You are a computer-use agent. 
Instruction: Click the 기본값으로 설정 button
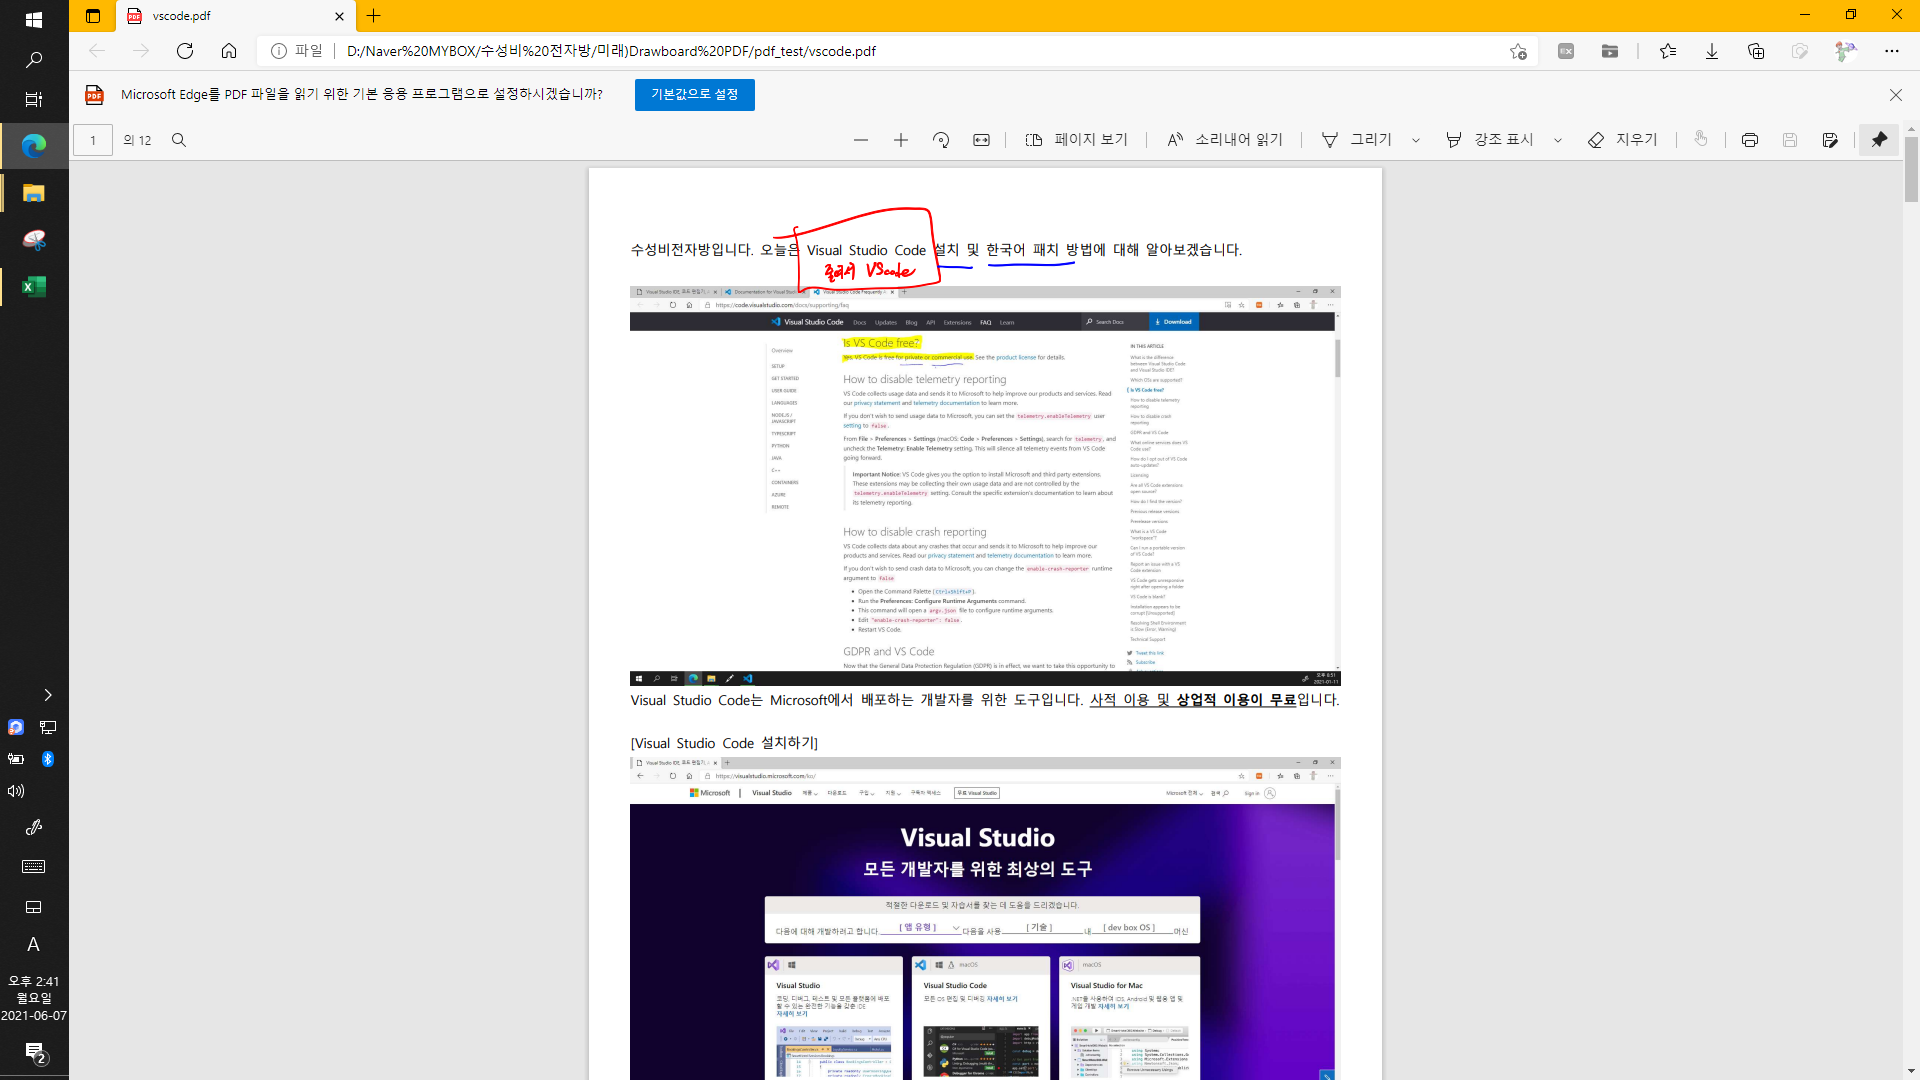point(694,94)
